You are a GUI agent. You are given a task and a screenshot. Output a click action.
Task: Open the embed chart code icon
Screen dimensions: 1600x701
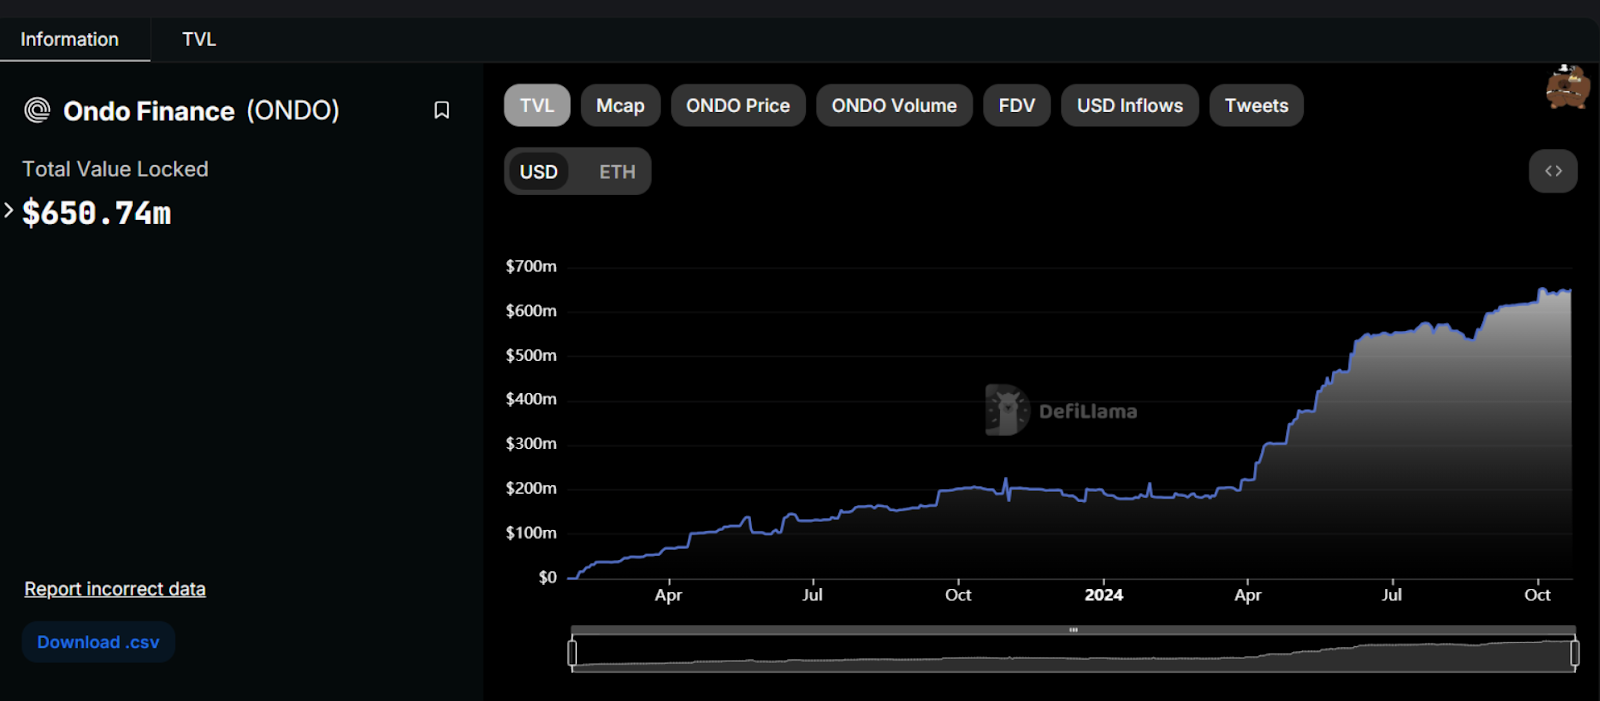[x=1553, y=171]
